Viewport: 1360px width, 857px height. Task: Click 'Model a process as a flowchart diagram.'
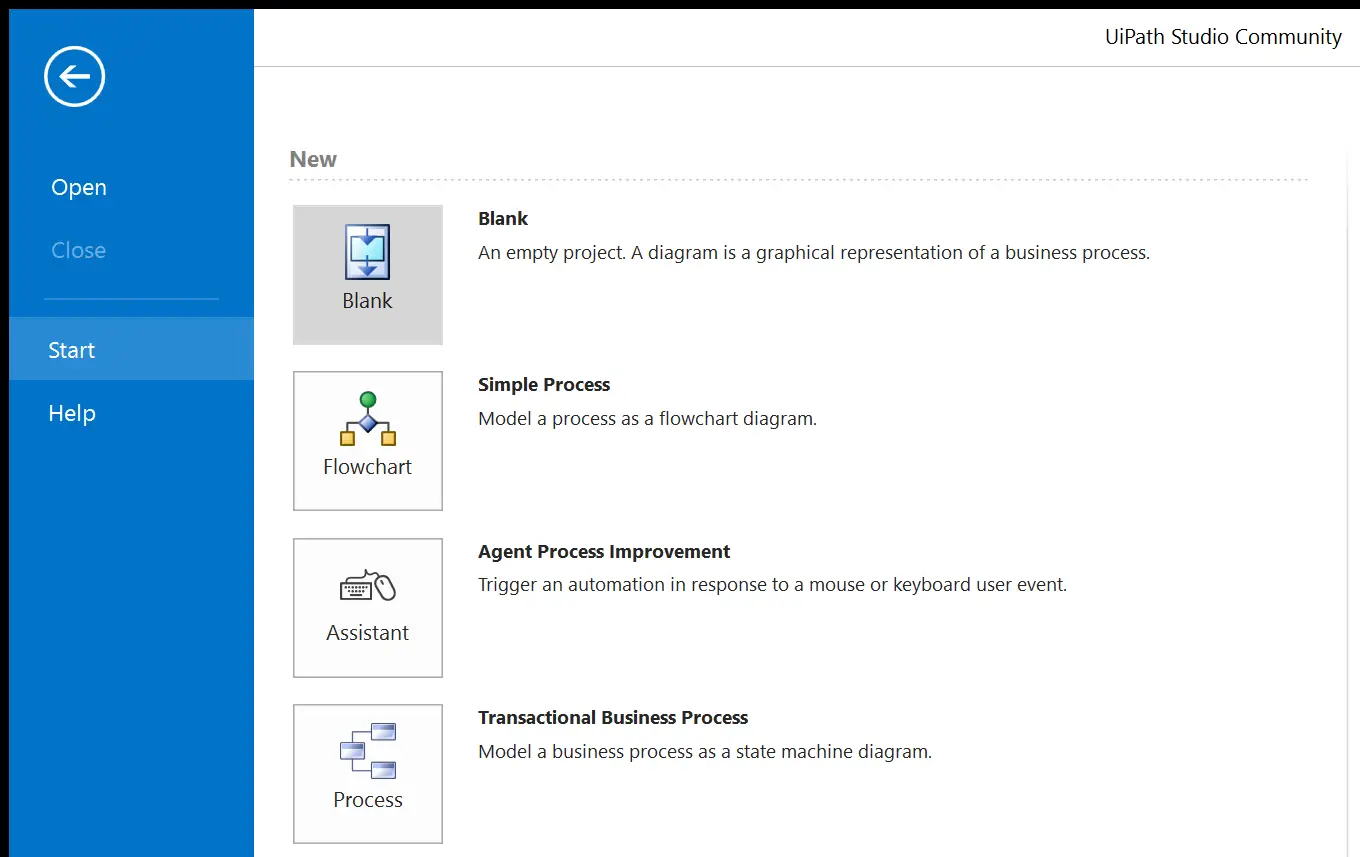click(648, 419)
